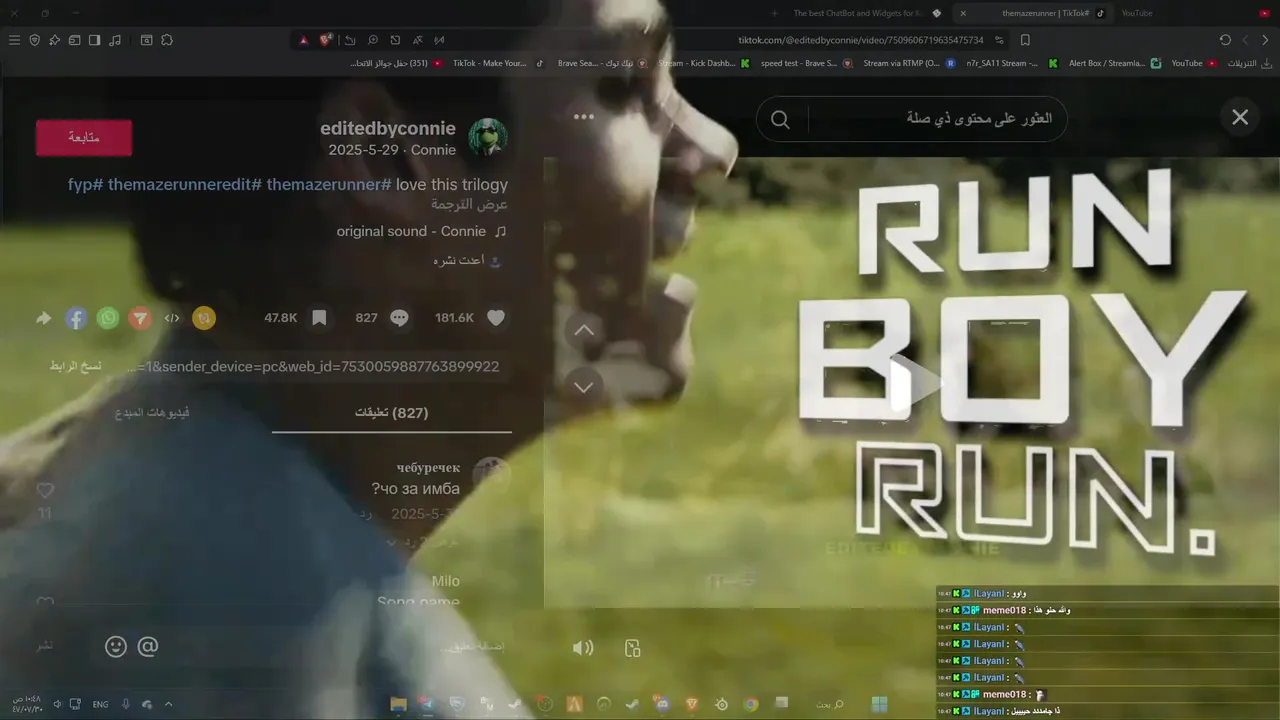Open the 'Stream via RTMP' bookmark

click(x=908, y=63)
